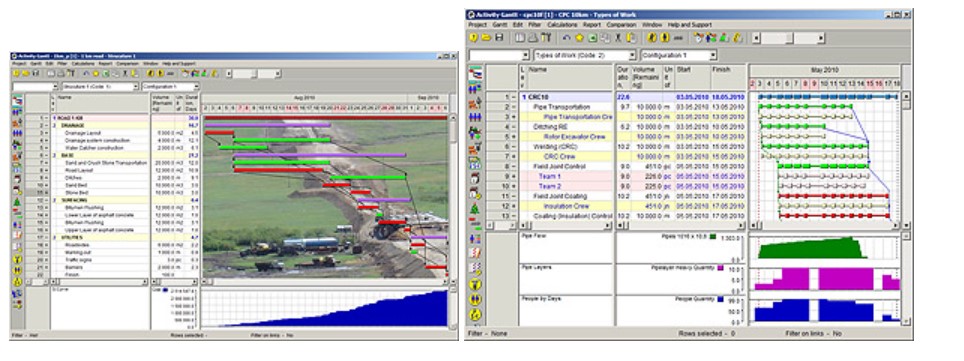Click the zoom slider in the road window toolbar
Screen dimensions: 964x361
253,73
